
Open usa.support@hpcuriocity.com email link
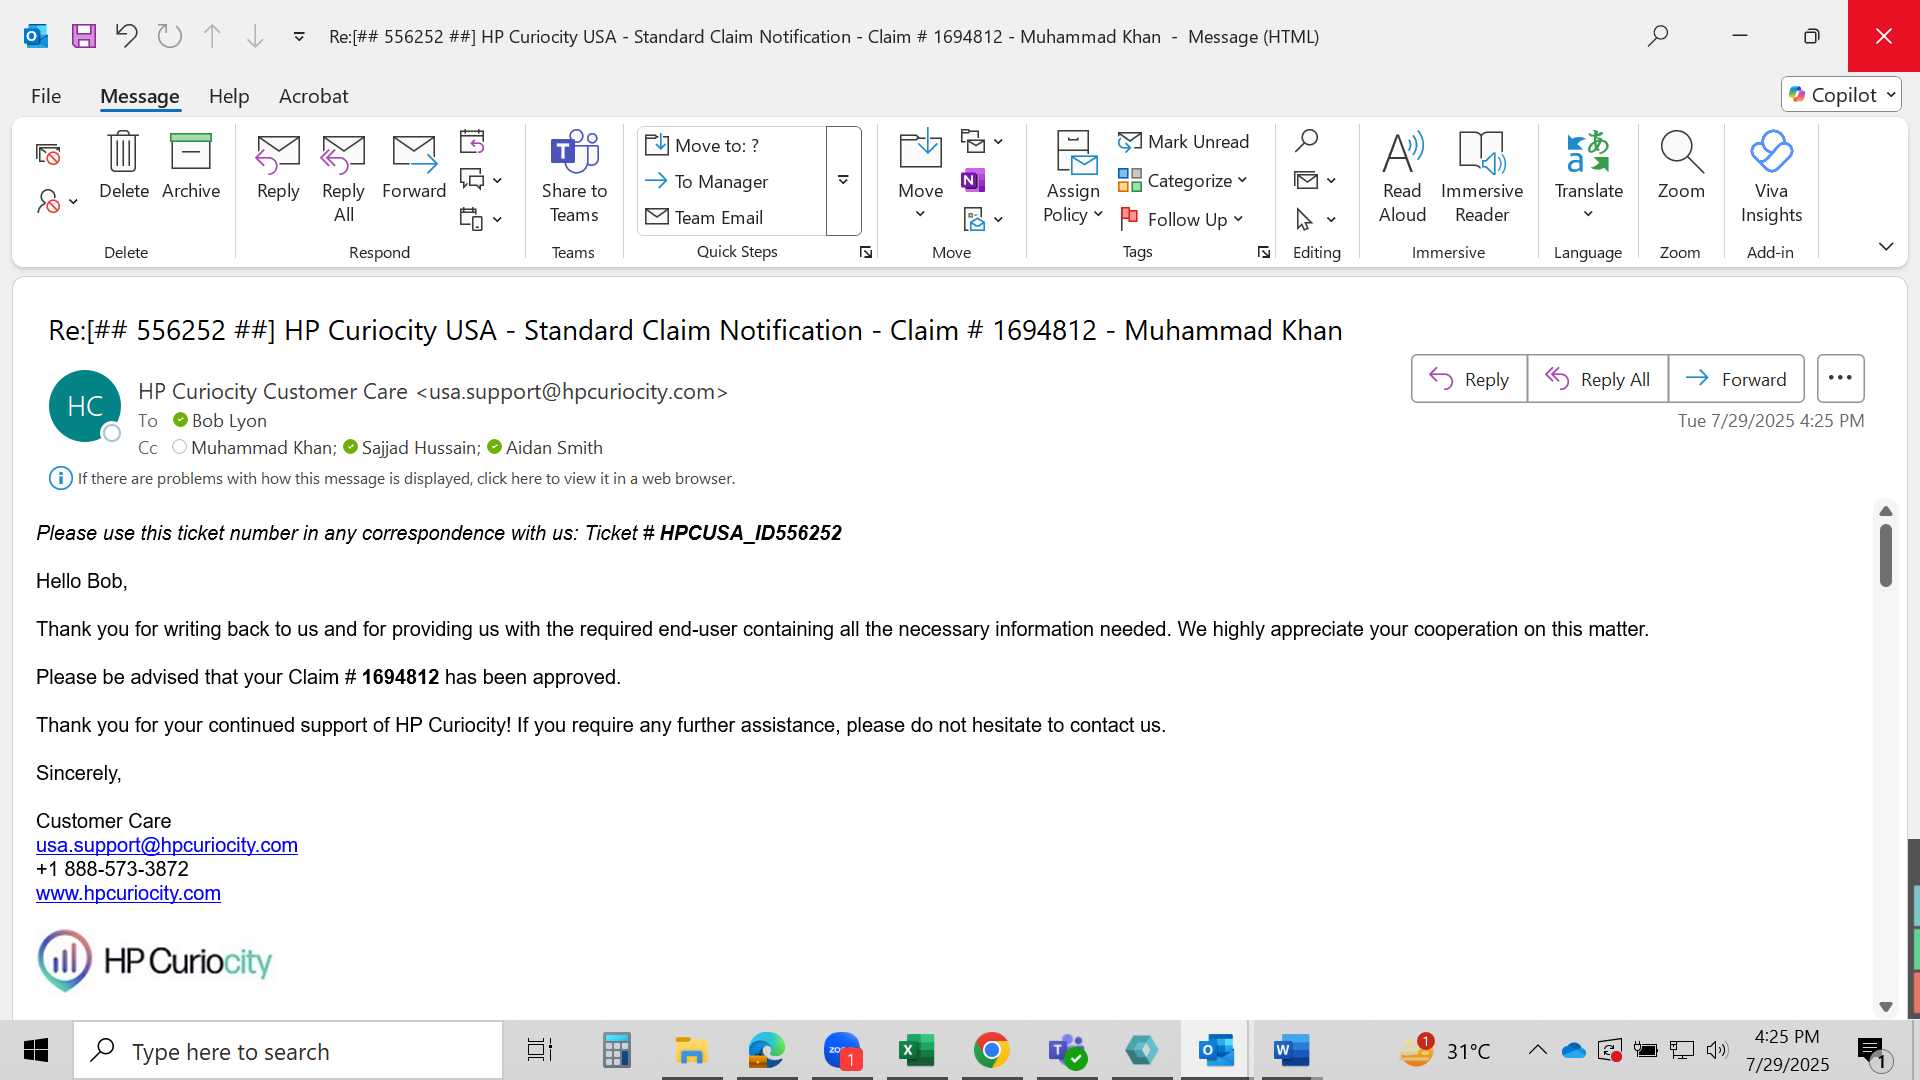(167, 845)
